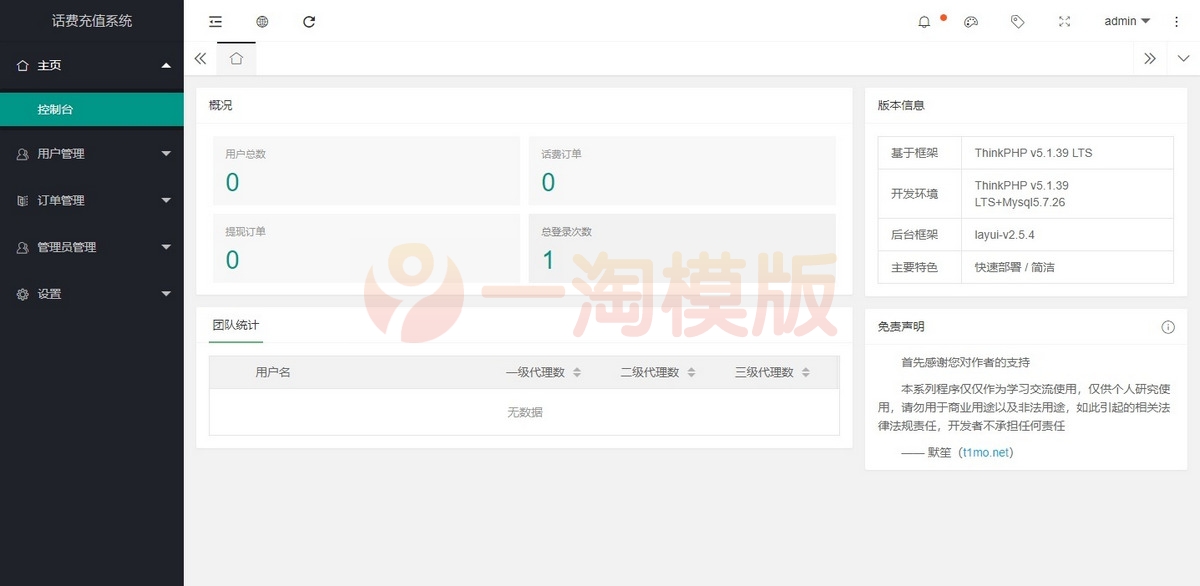Expand the 用户管理 menu section
Image resolution: width=1200 pixels, height=586 pixels.
click(91, 153)
